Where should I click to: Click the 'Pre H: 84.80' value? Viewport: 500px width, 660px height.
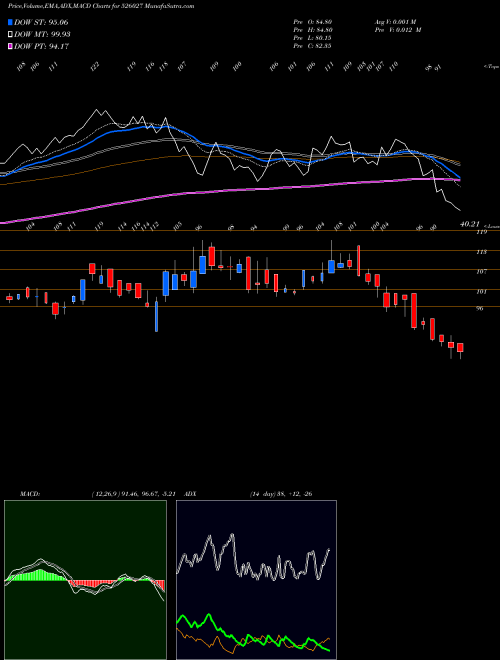coord(314,30)
